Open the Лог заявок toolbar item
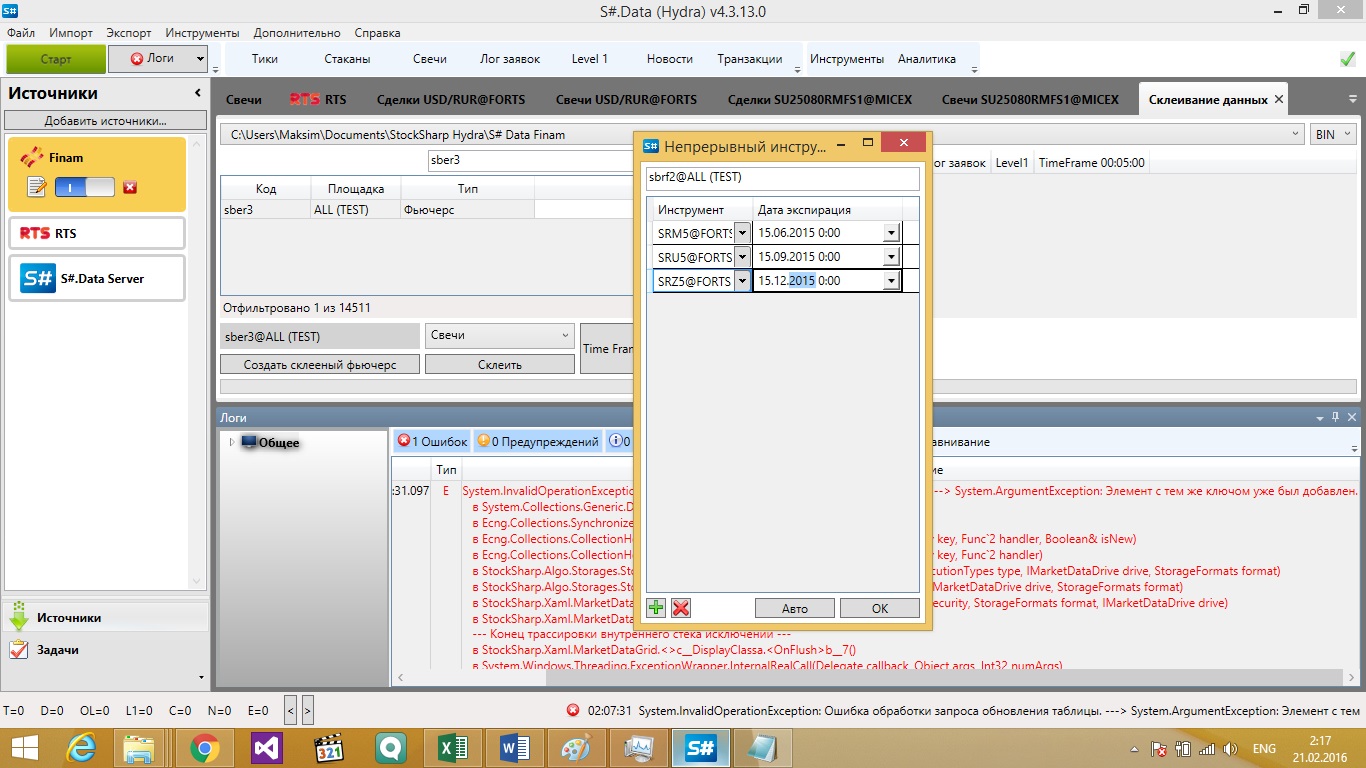Screen dimensions: 1366x768 [x=510, y=59]
